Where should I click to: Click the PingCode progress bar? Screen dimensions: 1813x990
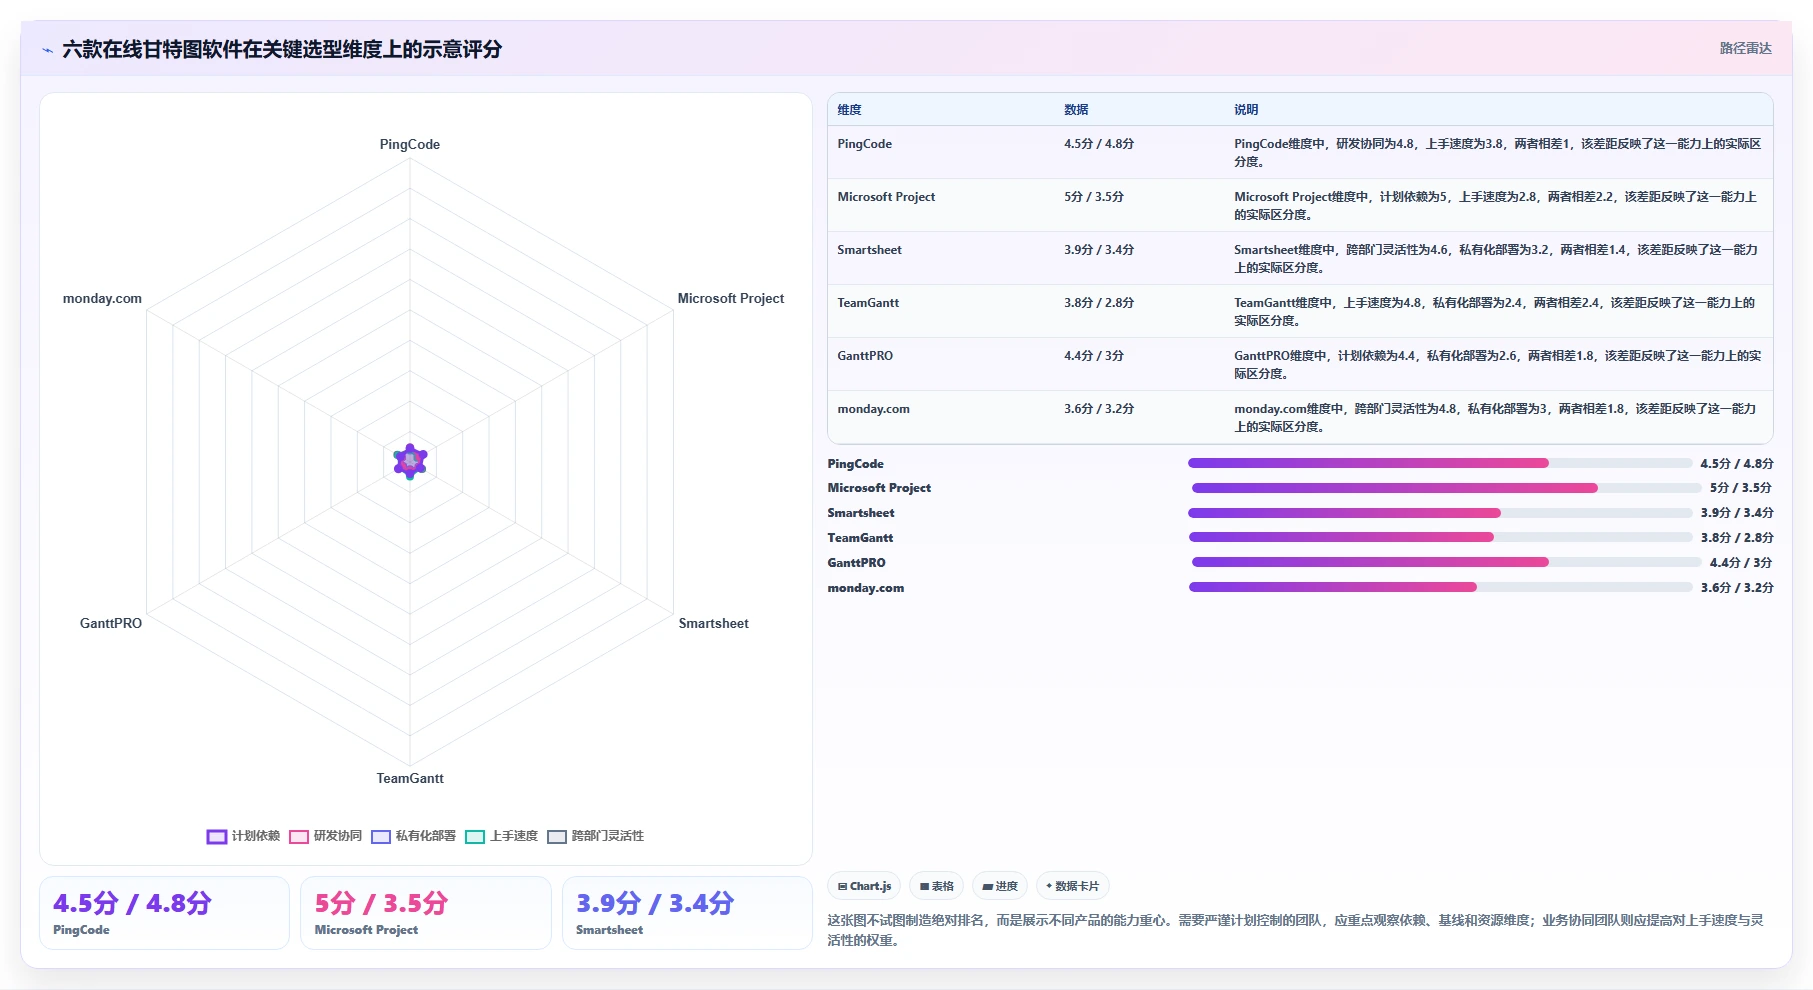coord(1440,463)
